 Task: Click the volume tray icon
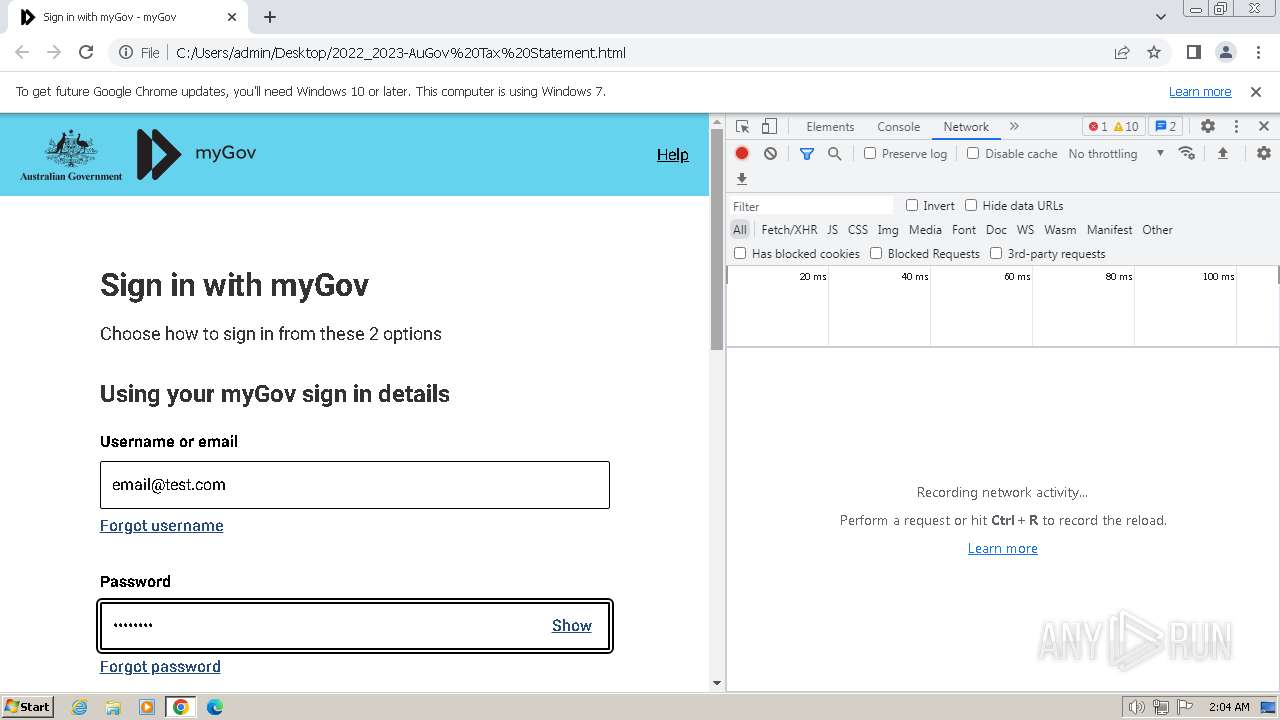click(1136, 707)
